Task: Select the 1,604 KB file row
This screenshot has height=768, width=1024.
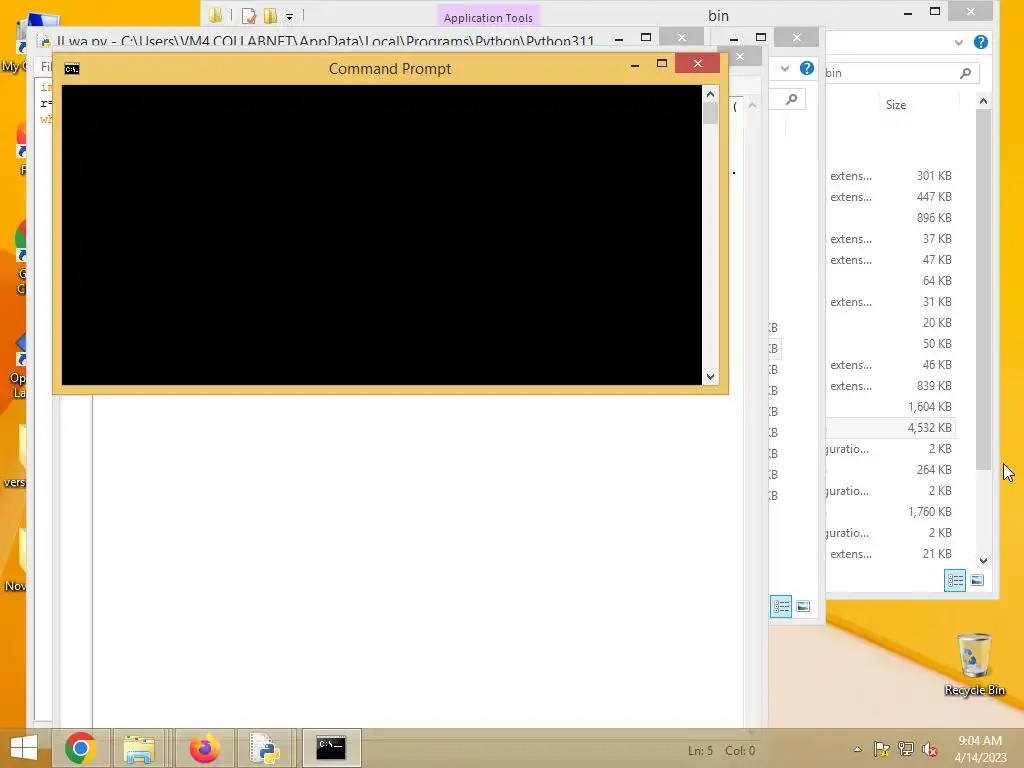Action: pos(890,407)
